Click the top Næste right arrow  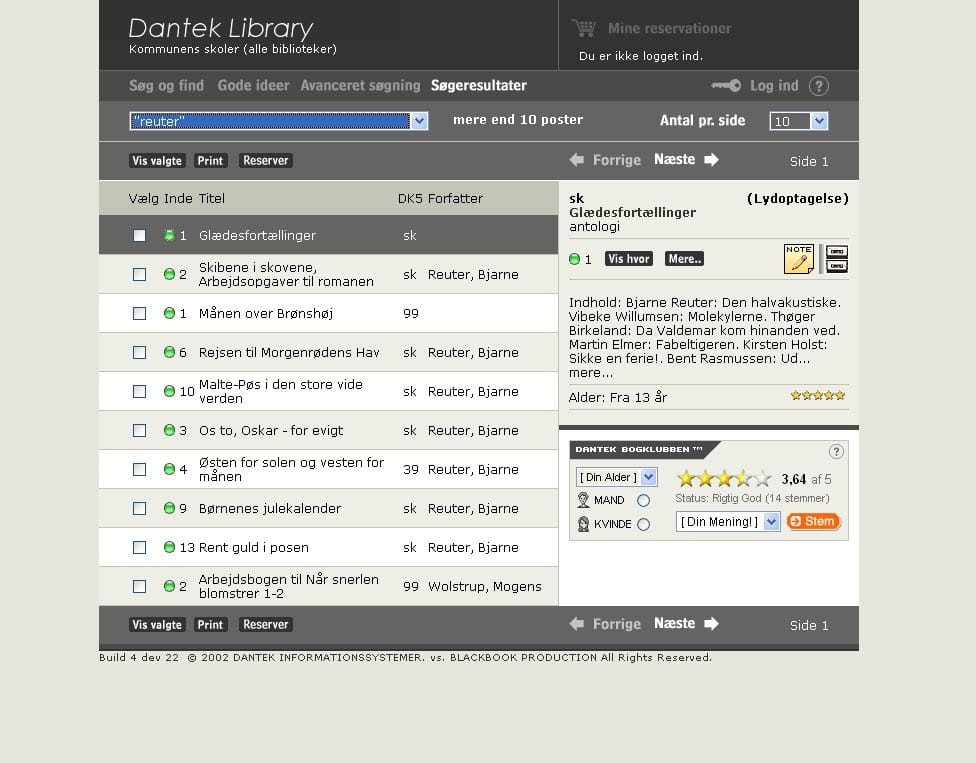pyautogui.click(x=711, y=160)
